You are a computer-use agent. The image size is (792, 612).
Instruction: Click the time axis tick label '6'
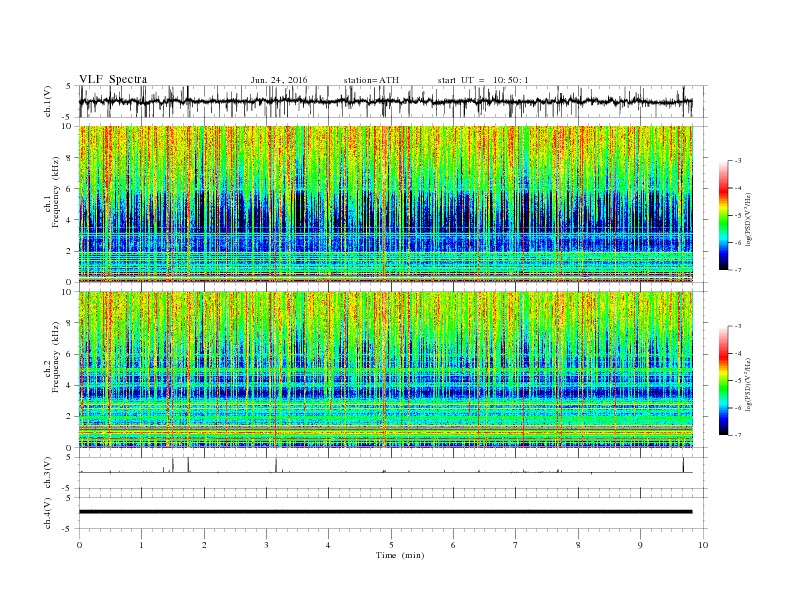point(453,545)
